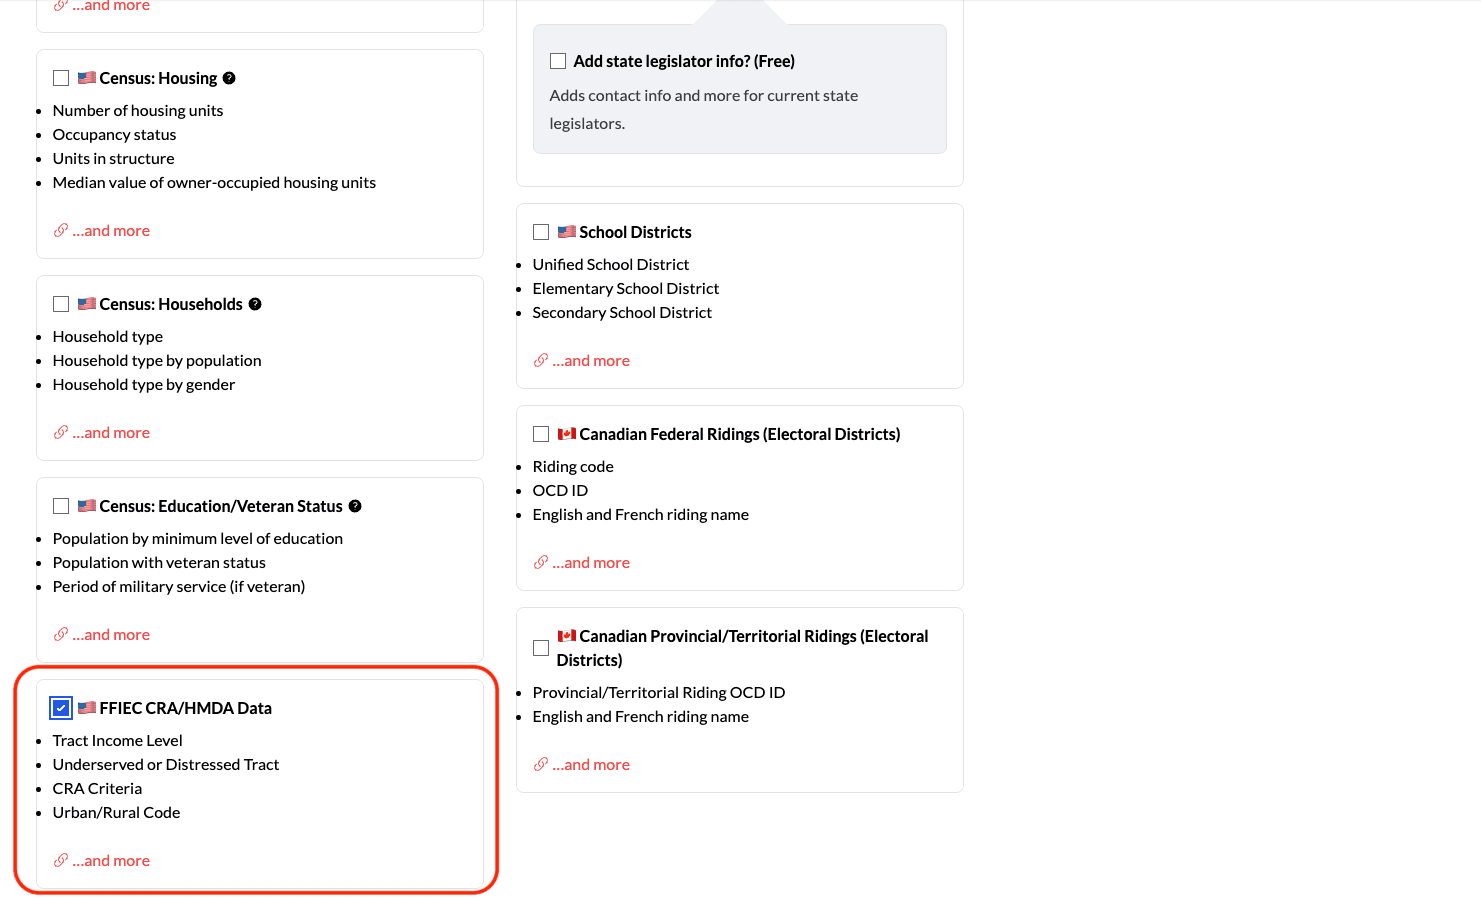Viewport: 1481px width, 898px height.
Task: Click the US flag beside FFIEC CRA/HMDA Data
Action: [x=86, y=707]
